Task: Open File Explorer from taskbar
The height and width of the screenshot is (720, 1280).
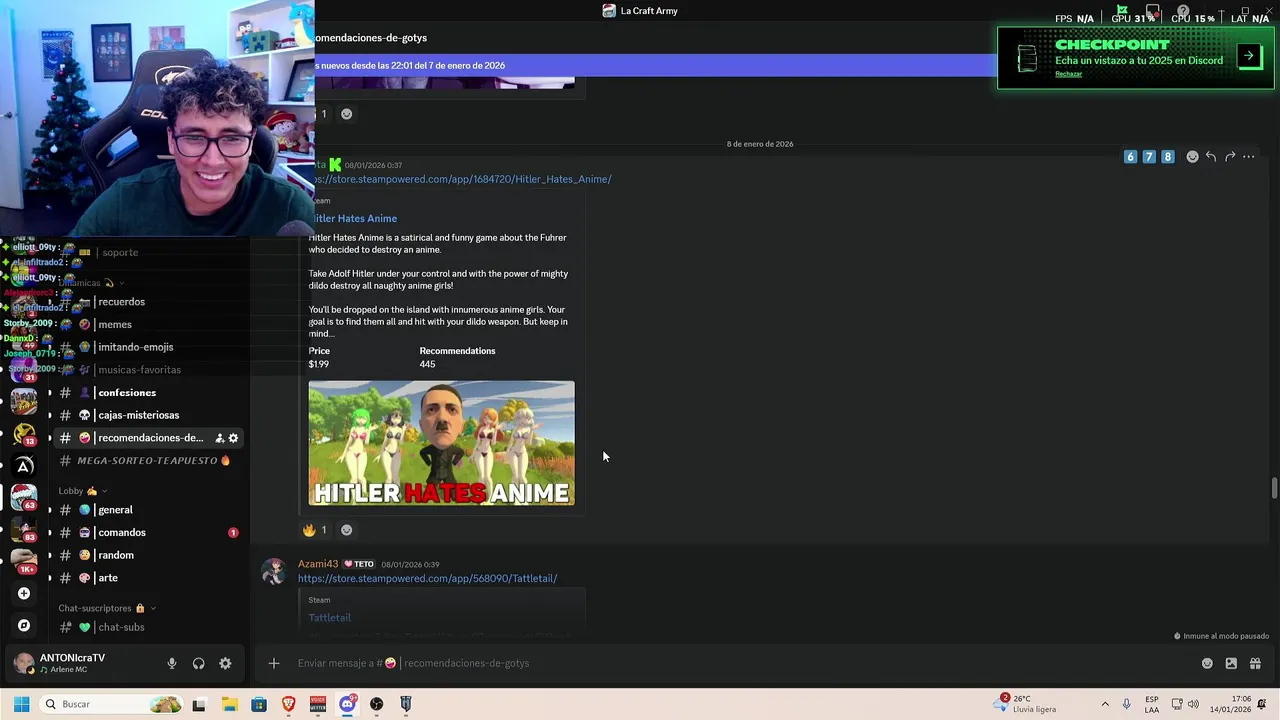Action: click(229, 704)
